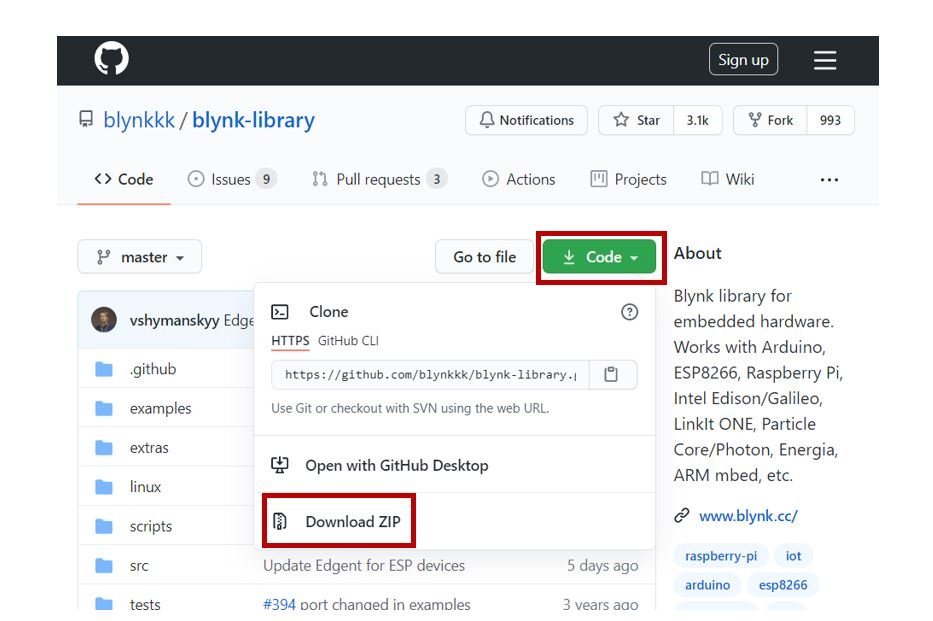Show more repository tabs via ellipsis
The width and height of the screenshot is (933, 621).
829,180
